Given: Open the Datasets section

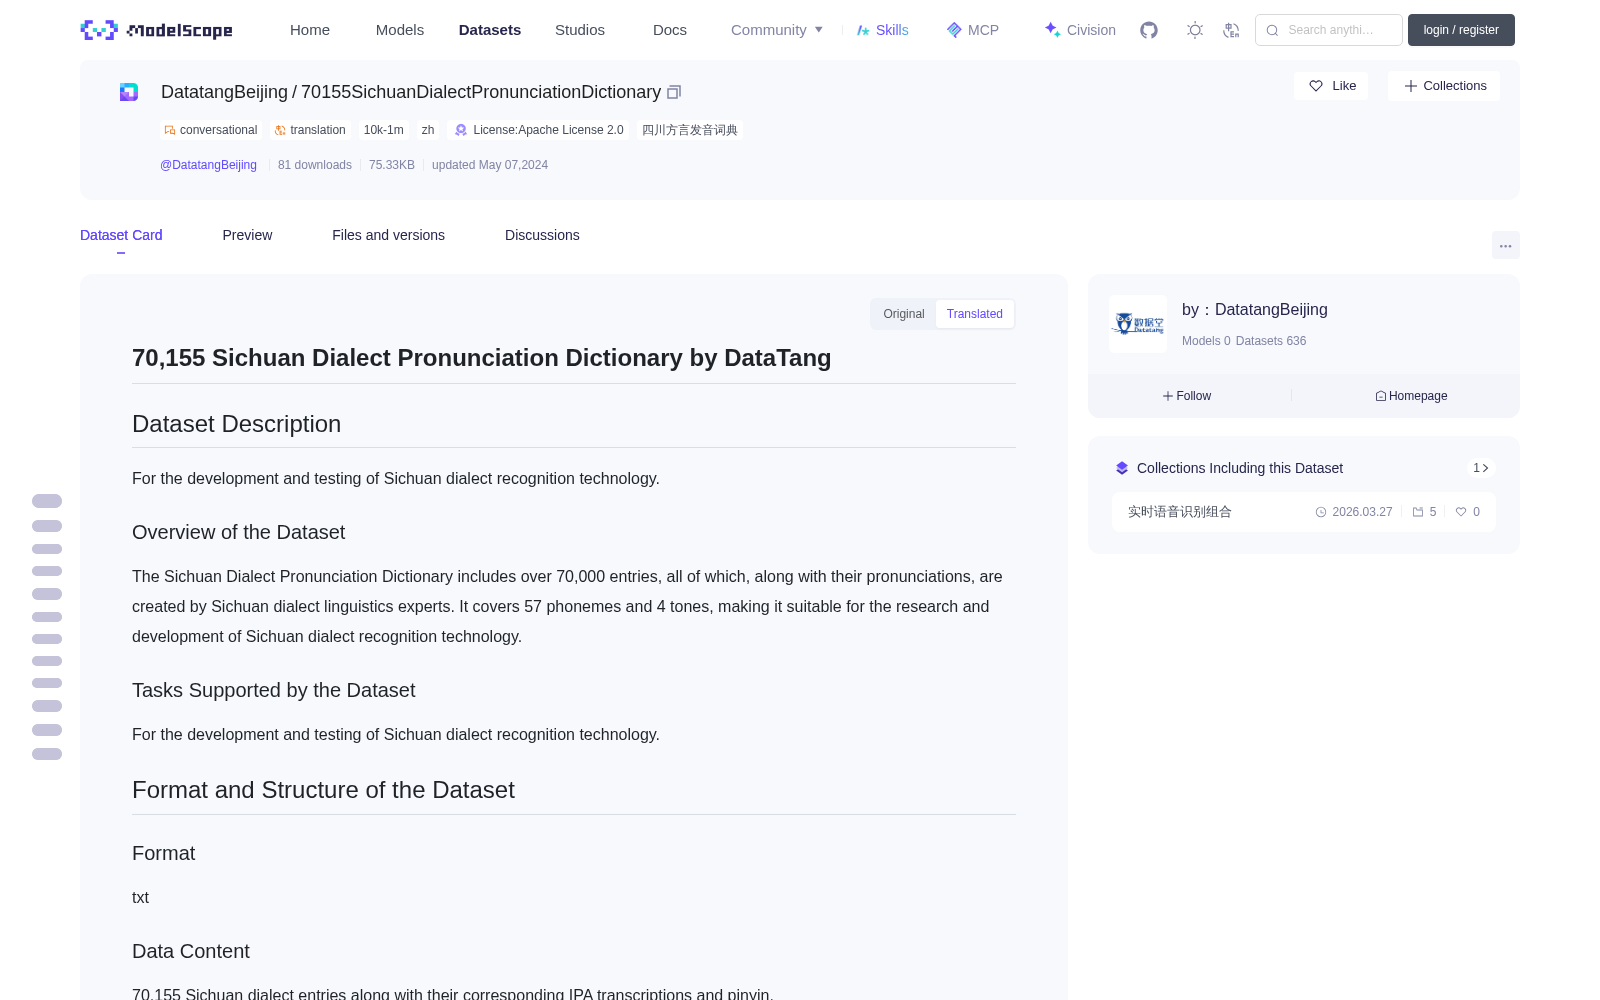Looking at the screenshot, I should point(490,30).
